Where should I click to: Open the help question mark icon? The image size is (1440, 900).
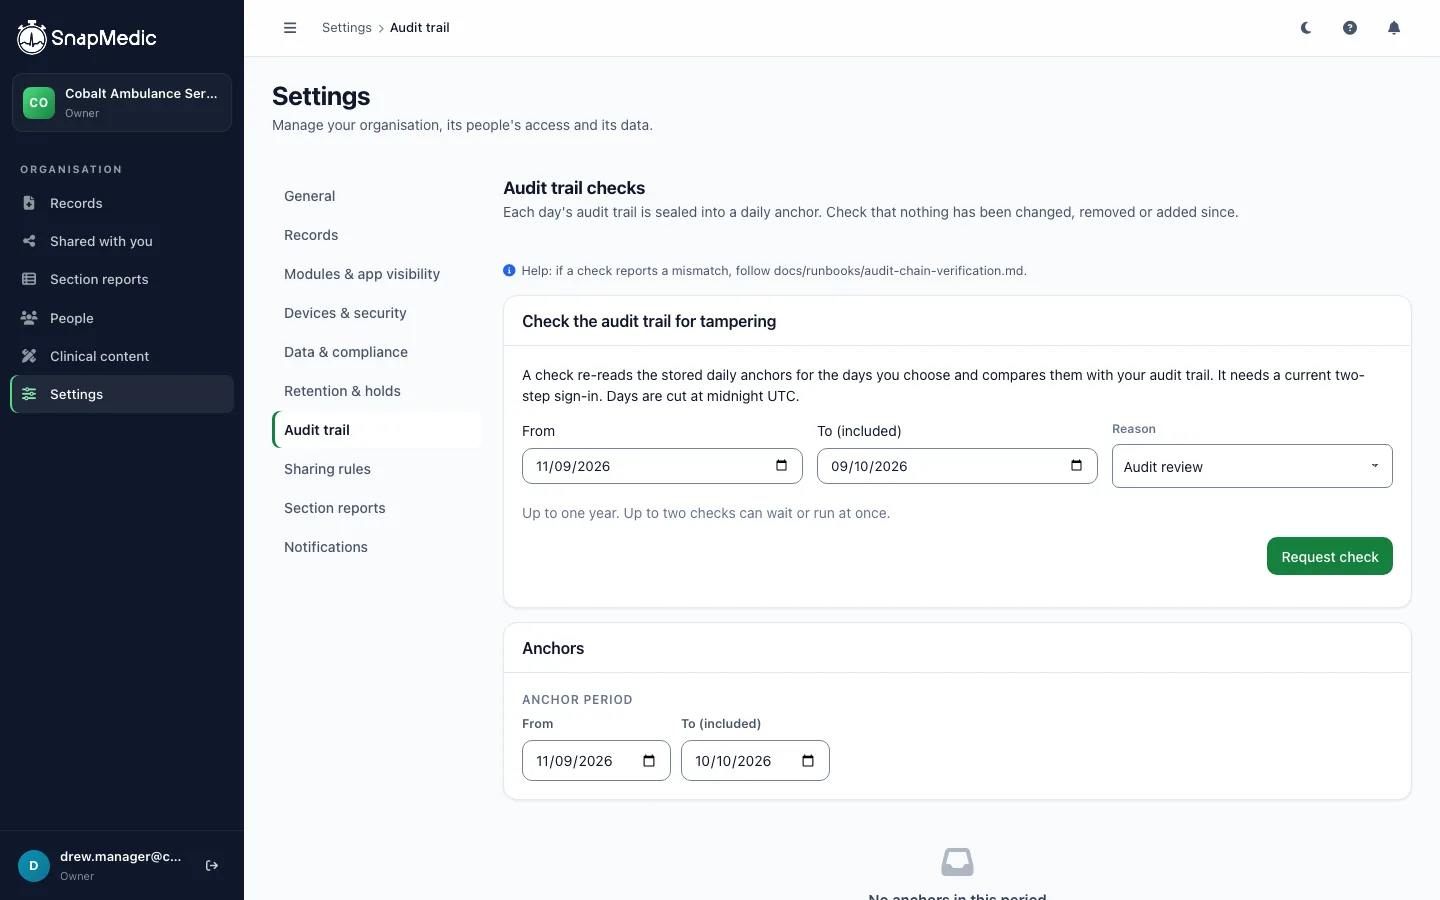click(1350, 28)
